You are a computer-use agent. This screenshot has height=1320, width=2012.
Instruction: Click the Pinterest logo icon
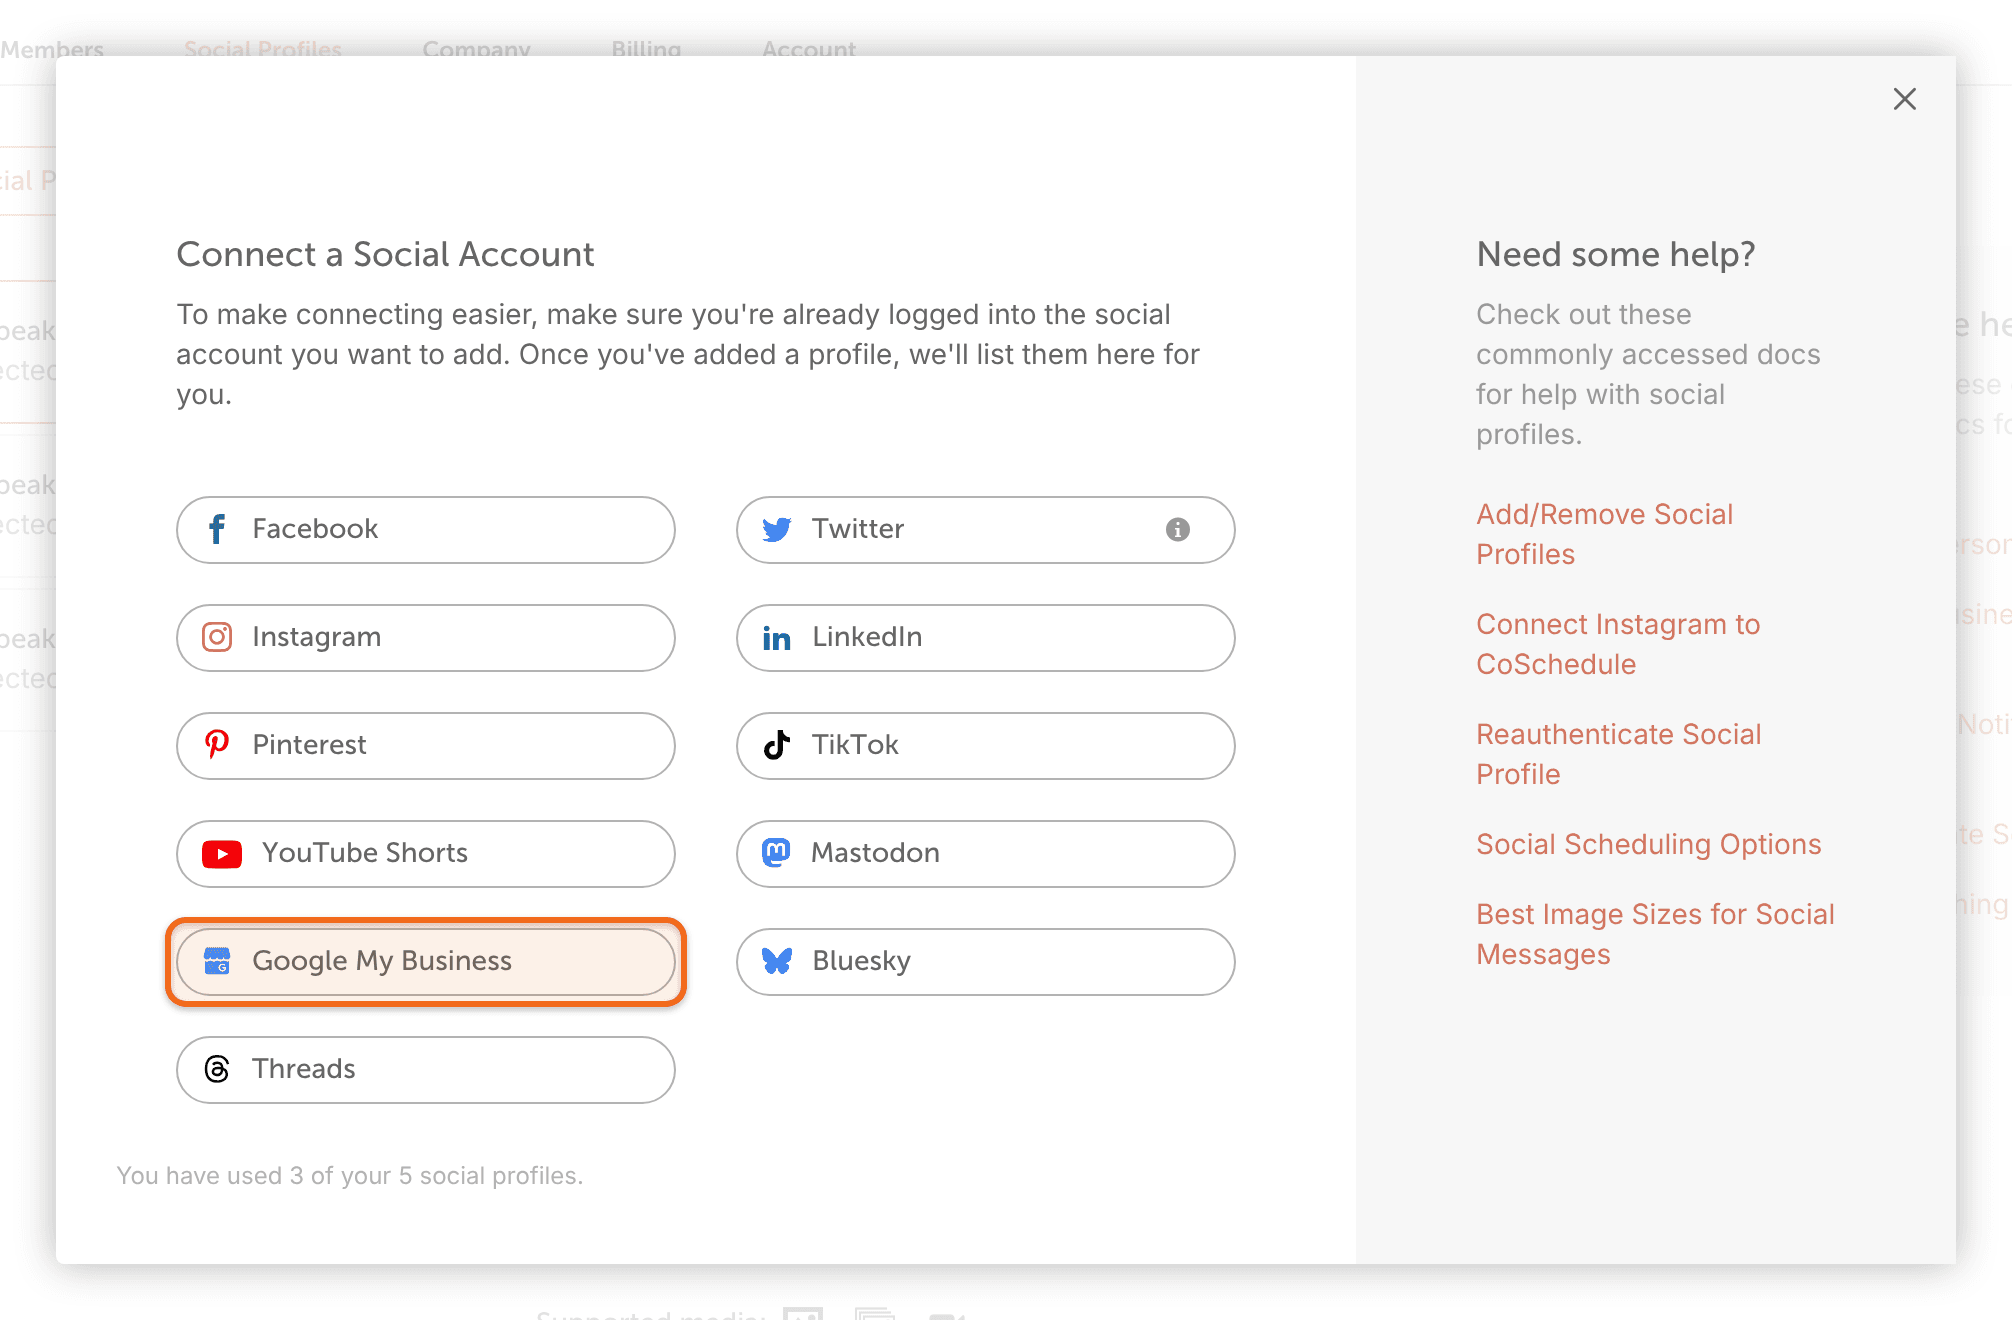click(x=217, y=745)
